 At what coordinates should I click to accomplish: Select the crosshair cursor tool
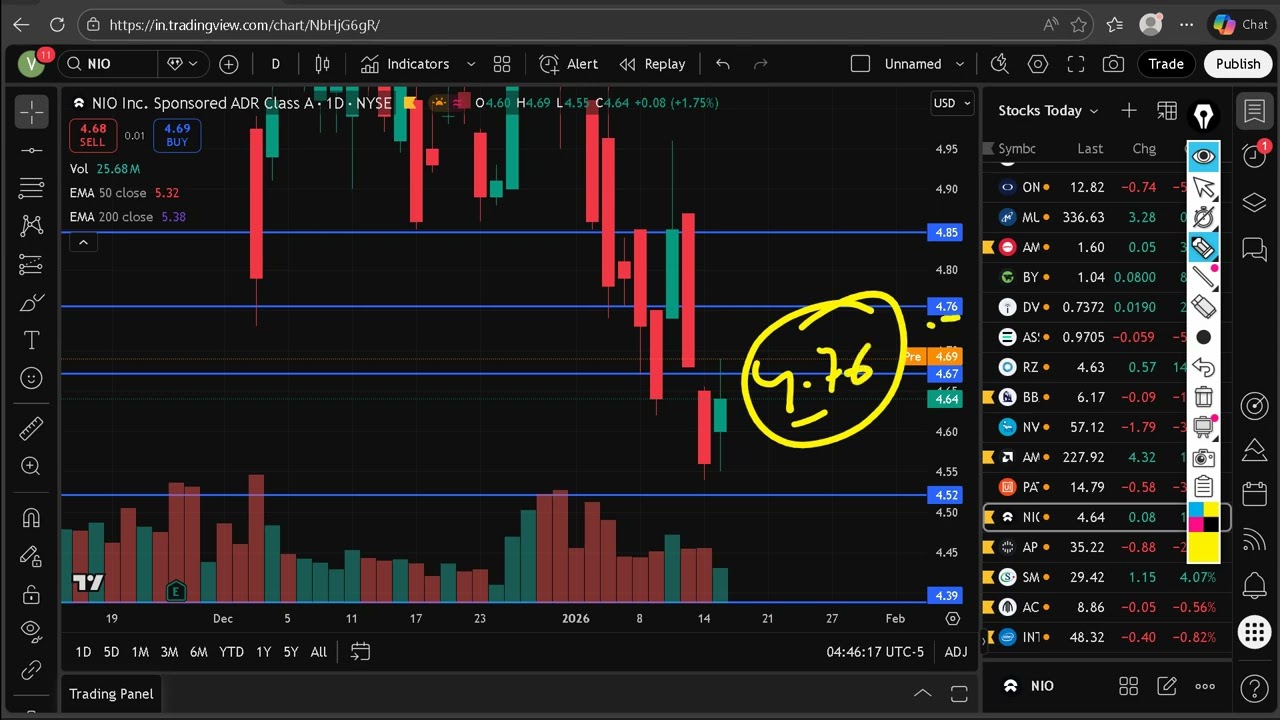31,112
